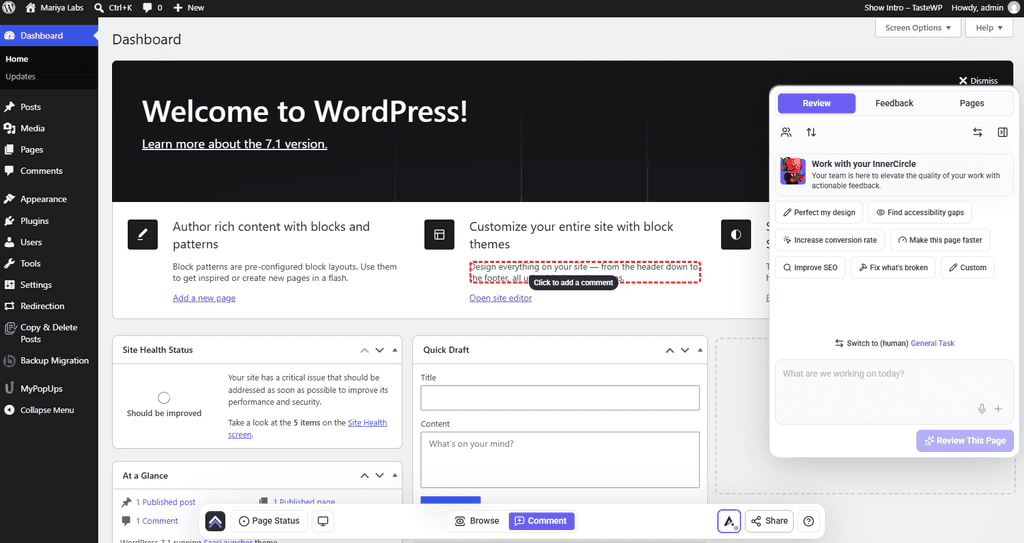
Task: Choose Improve SEO suggestion
Action: coord(810,267)
